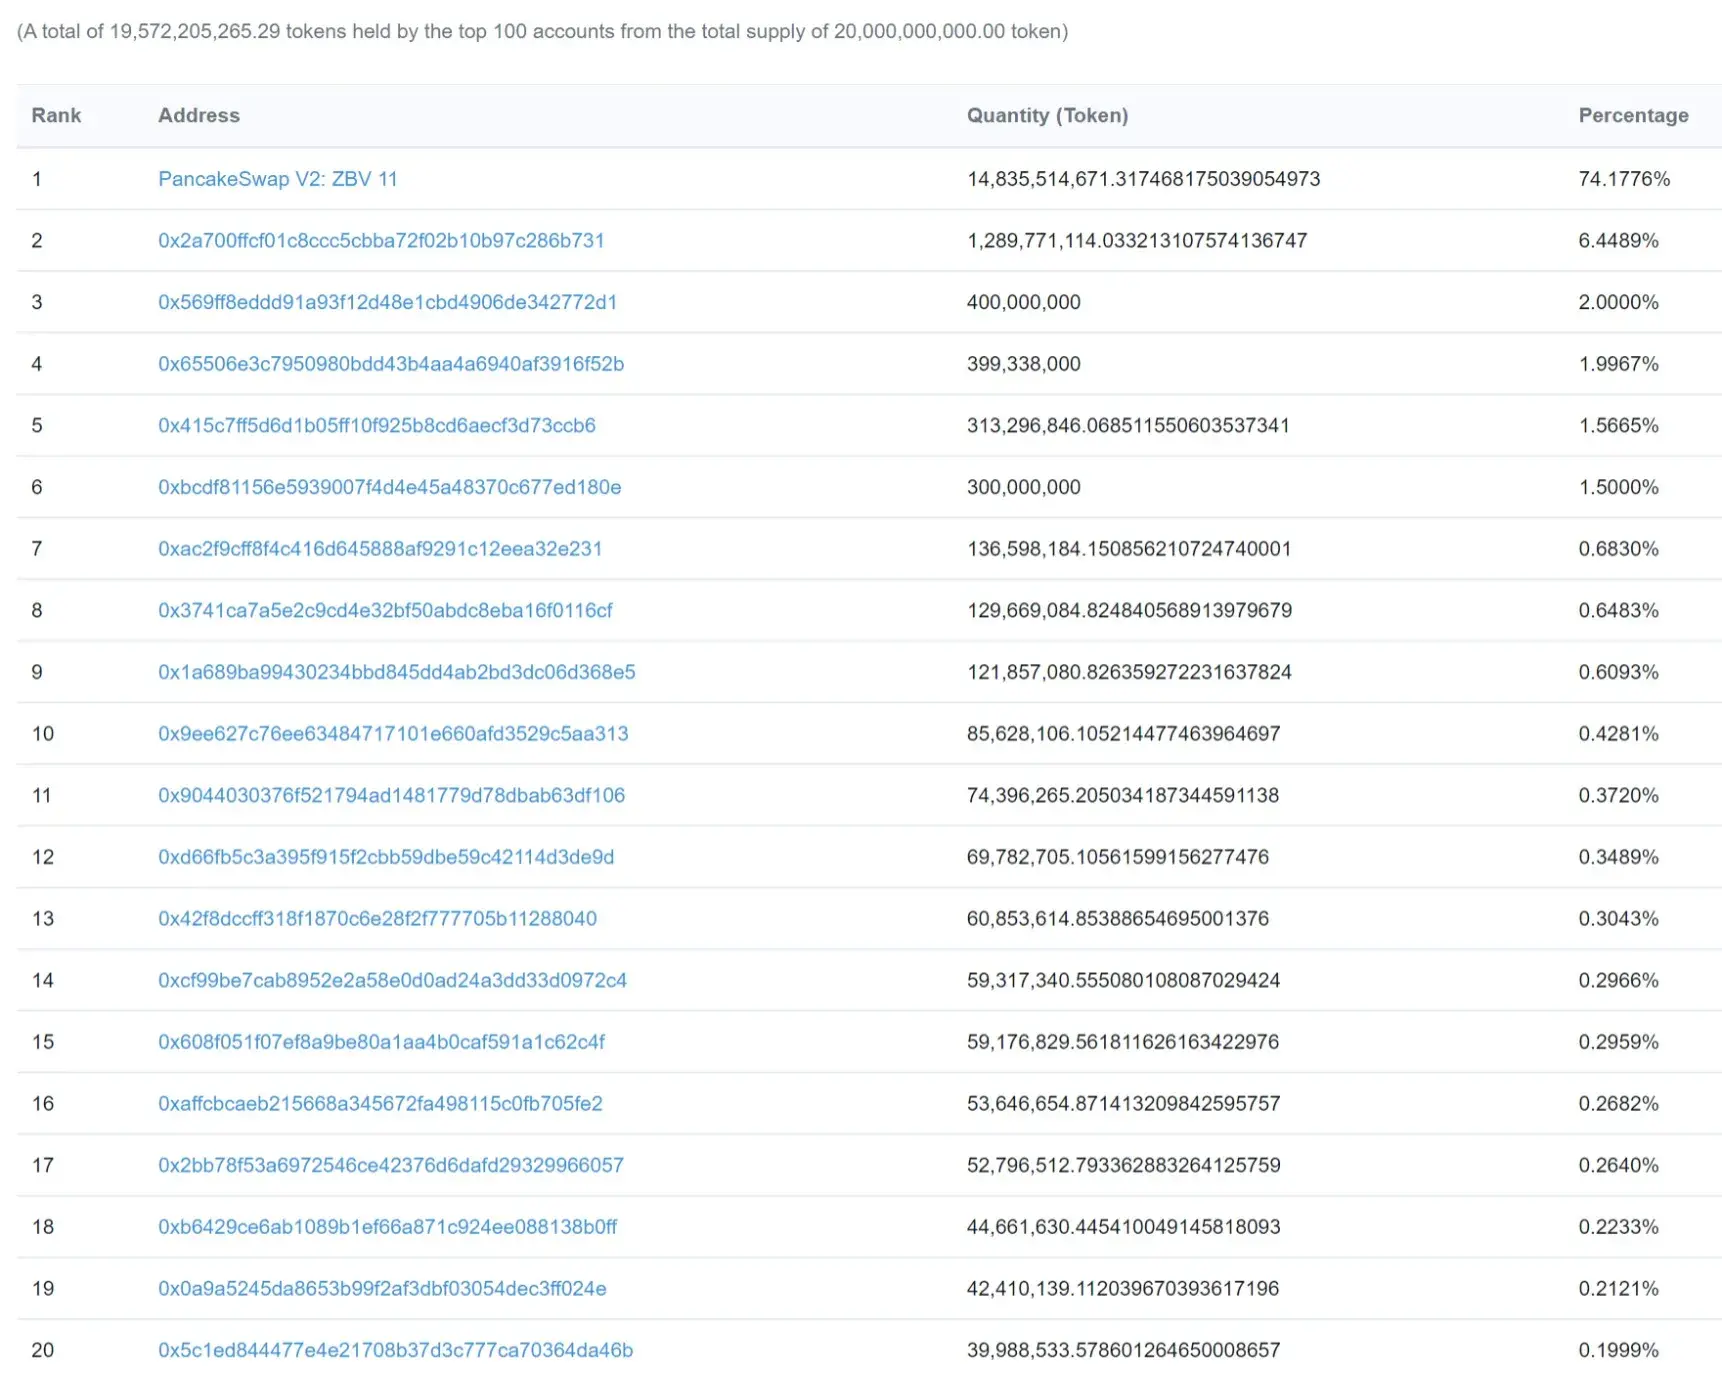Screen dimensions: 1722x1375
Task: Click address 0x608f051f07ef link
Action: [381, 1042]
